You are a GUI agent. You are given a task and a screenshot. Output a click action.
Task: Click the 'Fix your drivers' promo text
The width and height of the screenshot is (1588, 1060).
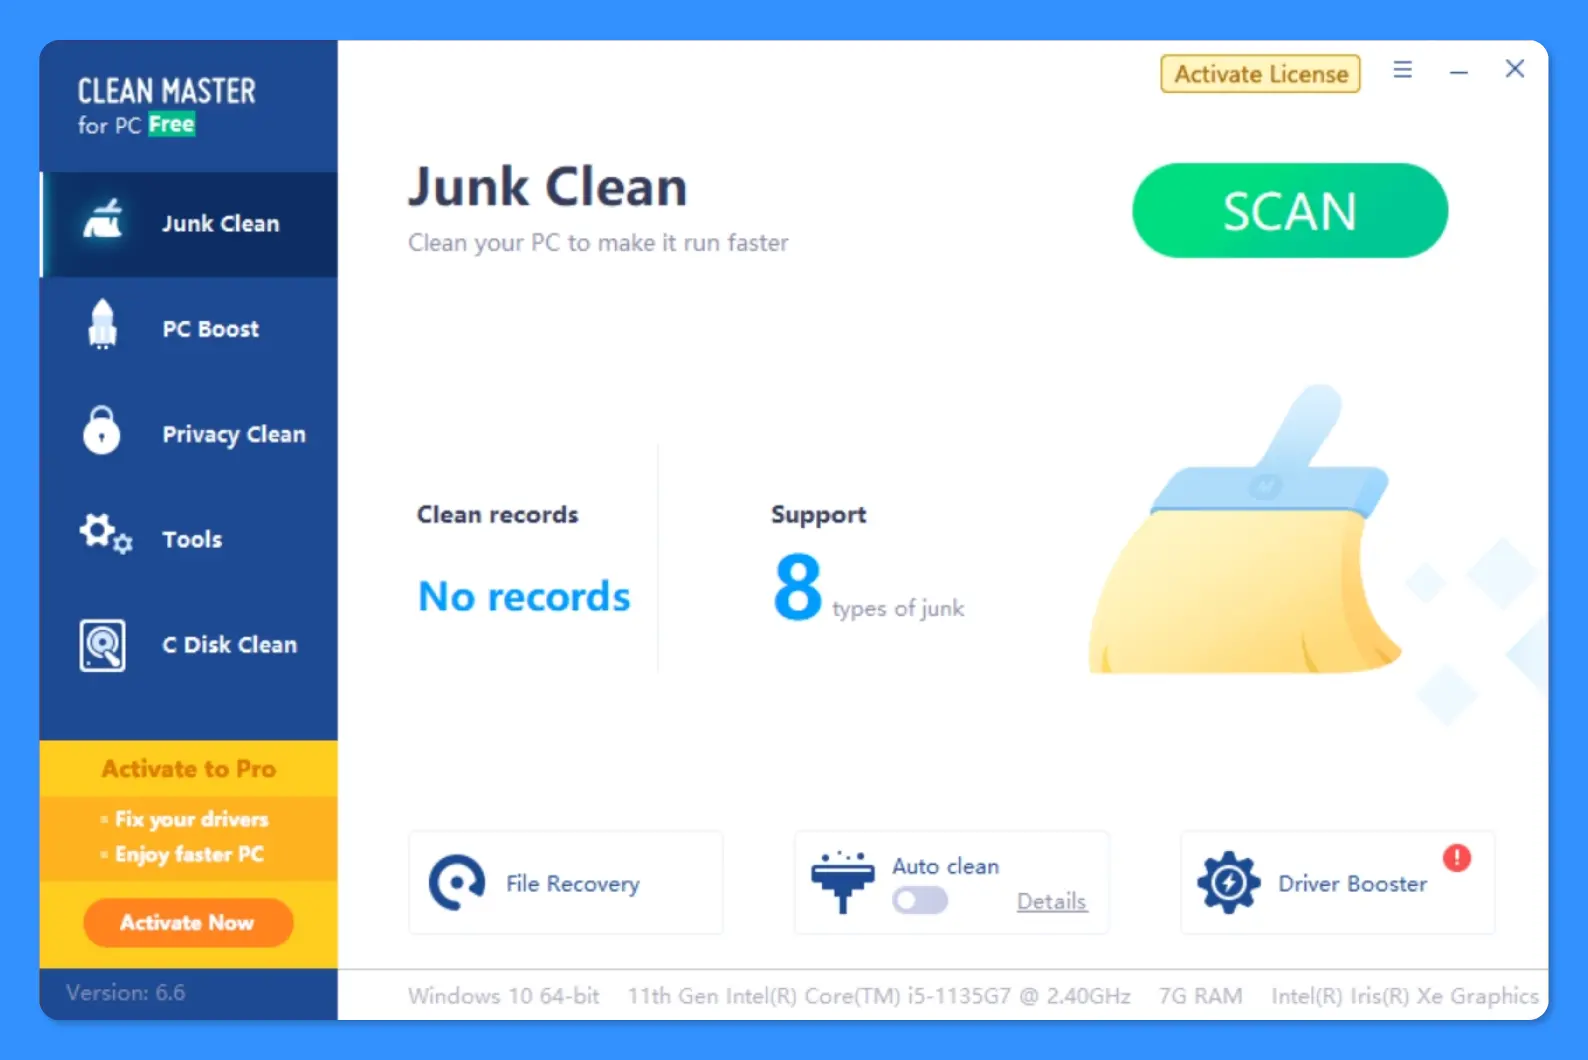click(191, 819)
